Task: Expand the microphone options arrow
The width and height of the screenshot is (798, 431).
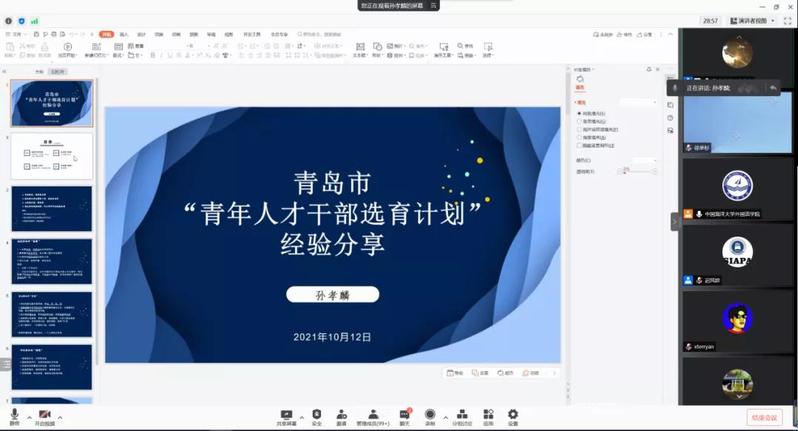Action: tap(27, 417)
